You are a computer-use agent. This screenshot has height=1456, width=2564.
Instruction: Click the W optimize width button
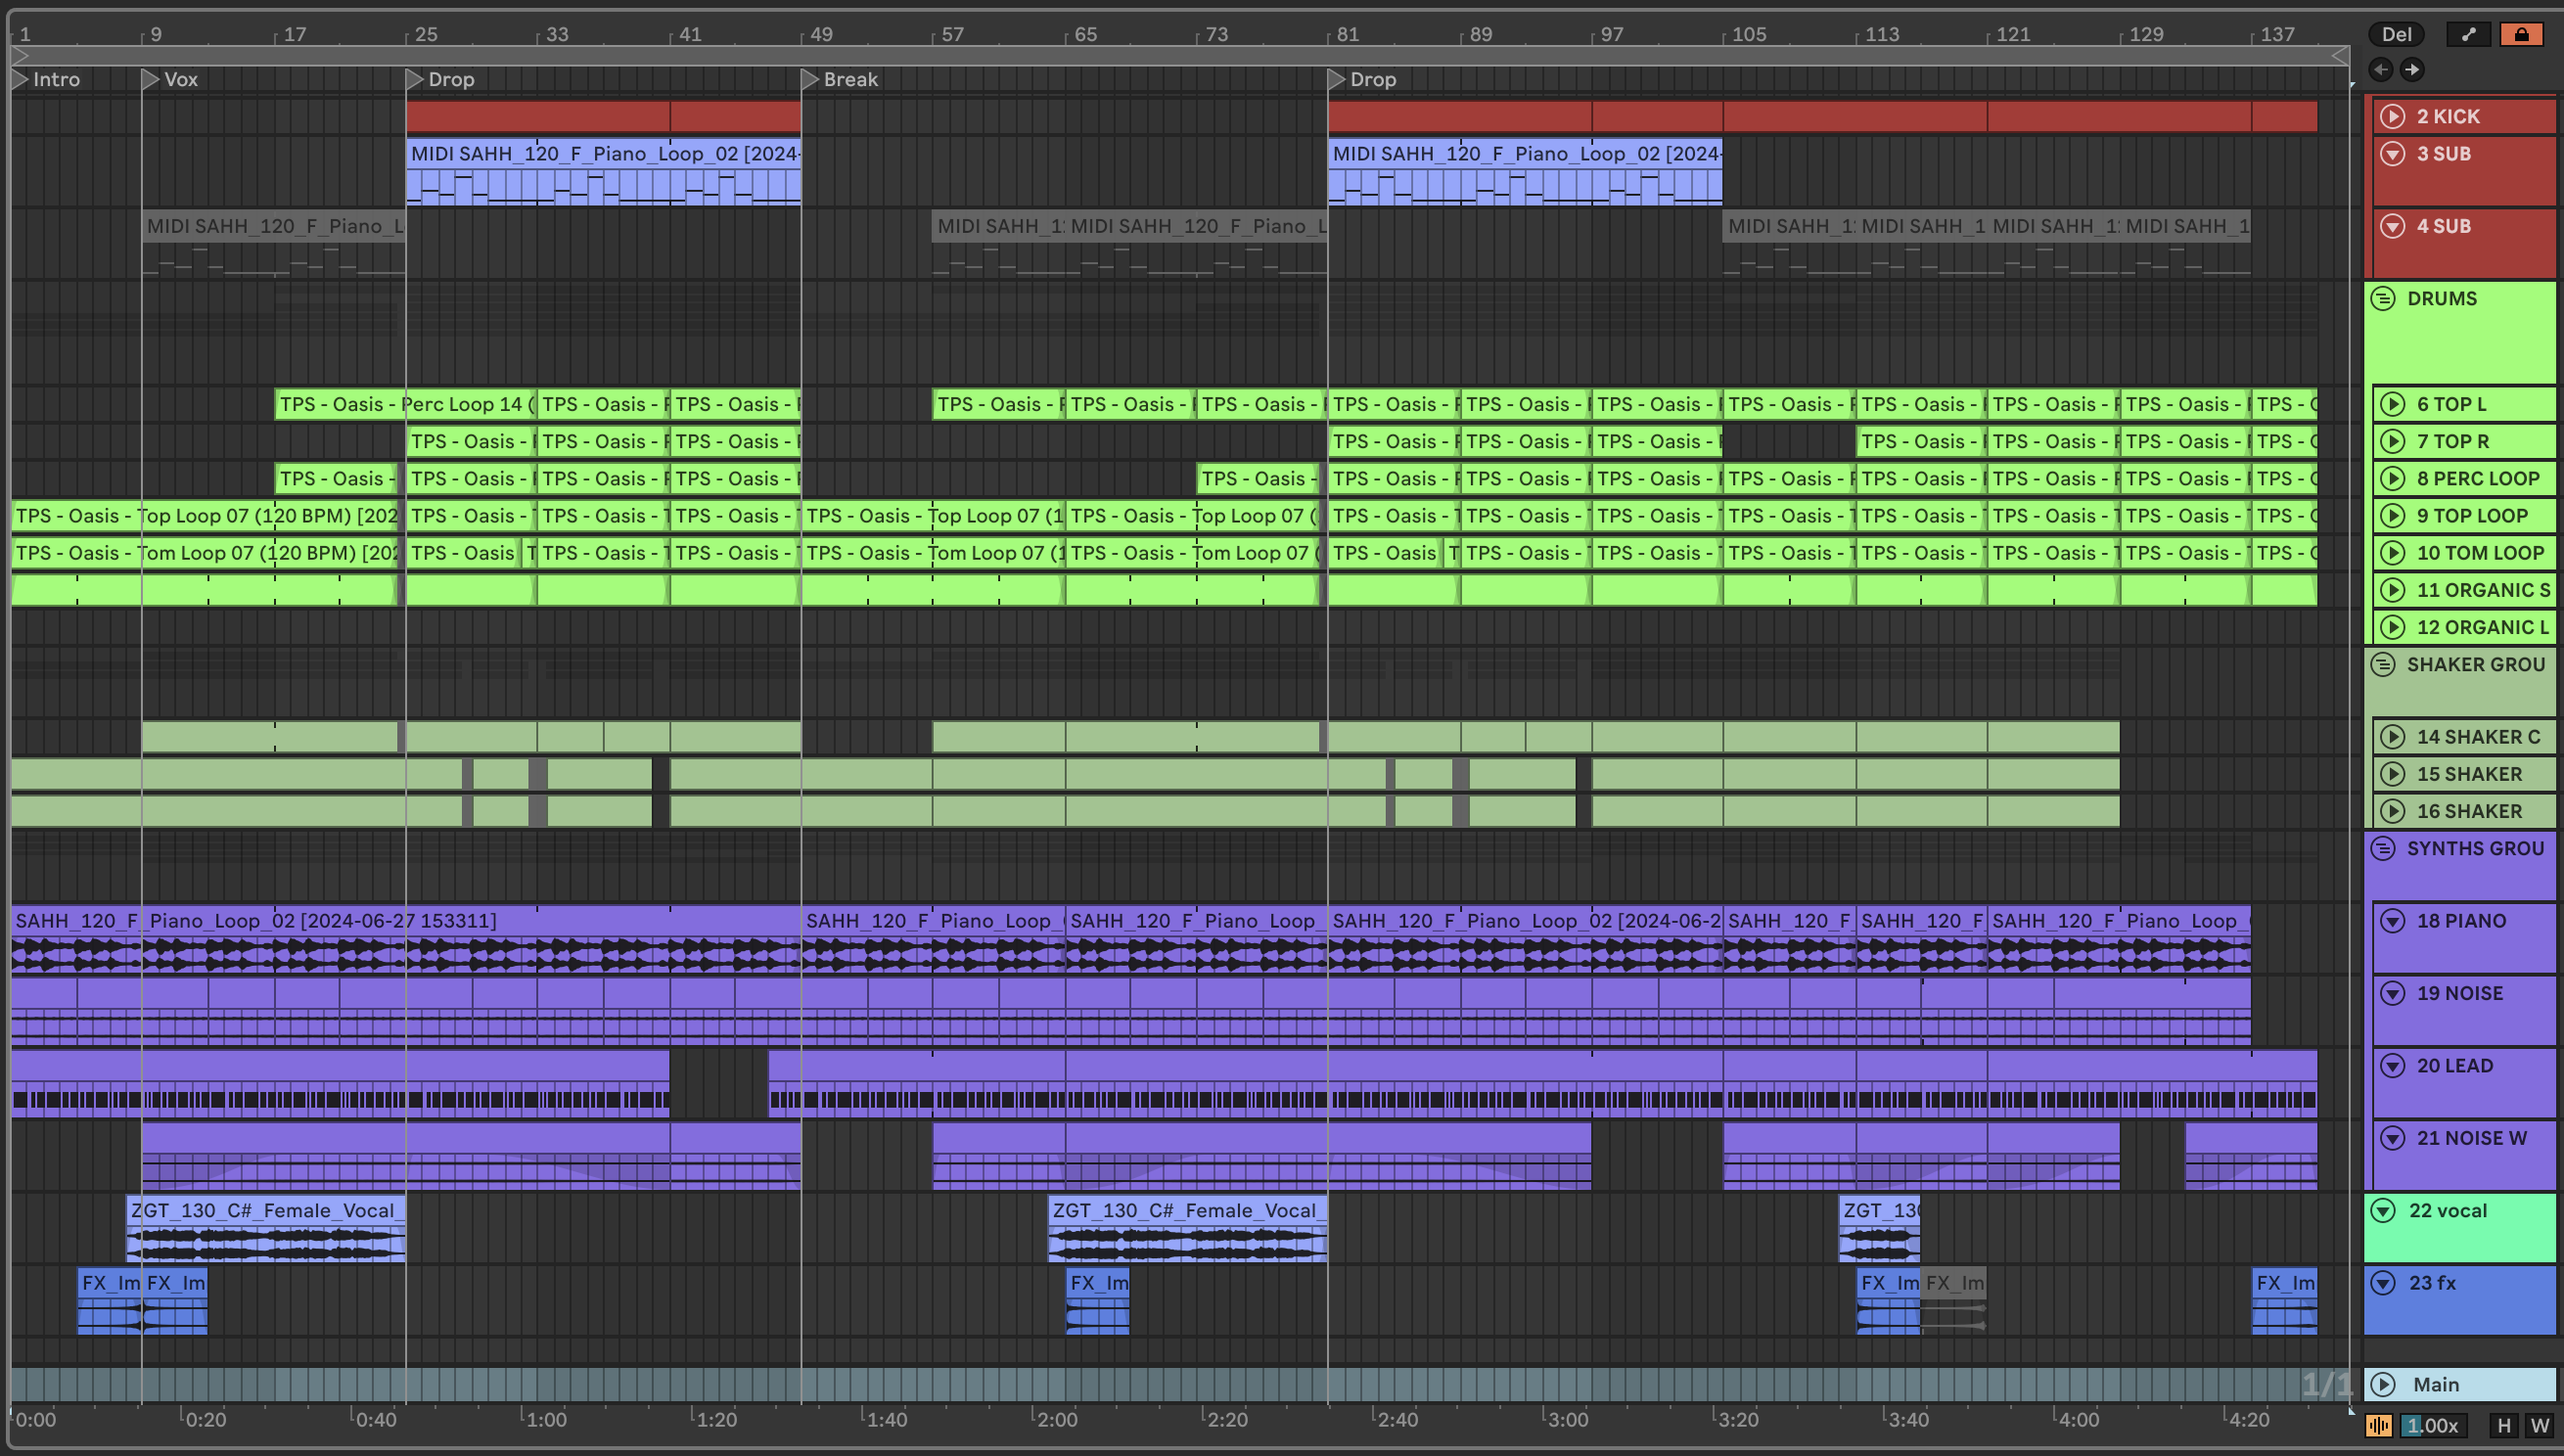[2539, 1425]
